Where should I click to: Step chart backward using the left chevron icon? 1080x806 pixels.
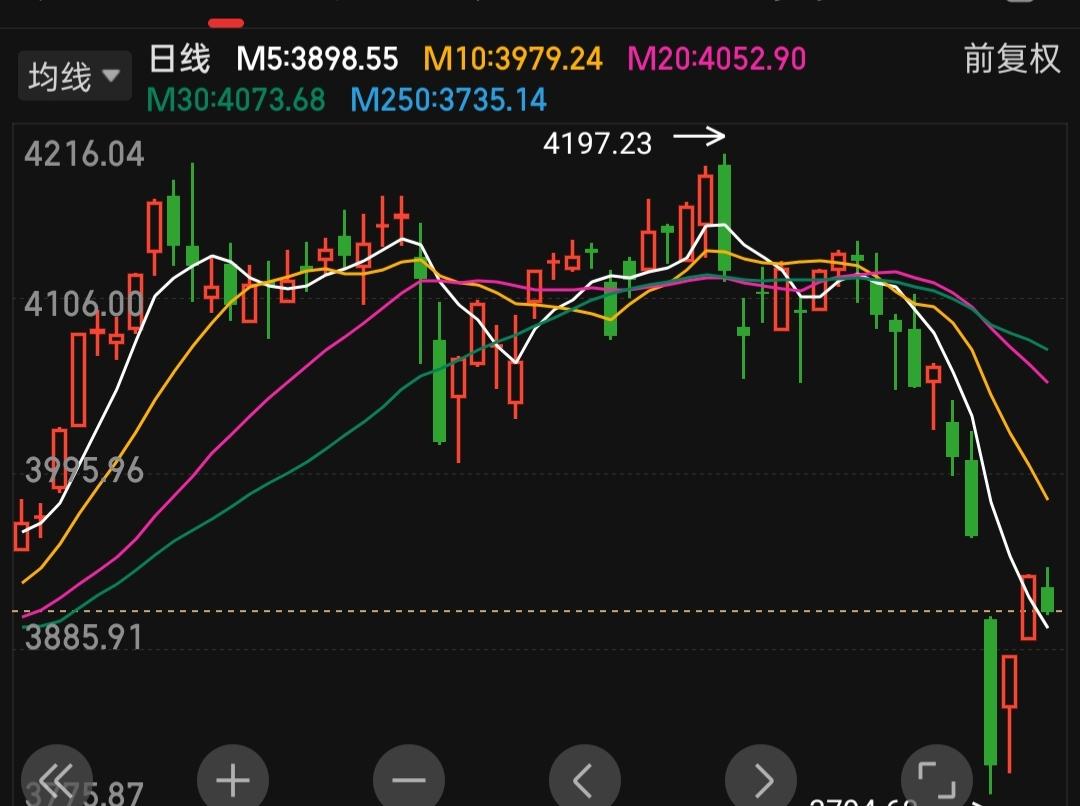585,777
